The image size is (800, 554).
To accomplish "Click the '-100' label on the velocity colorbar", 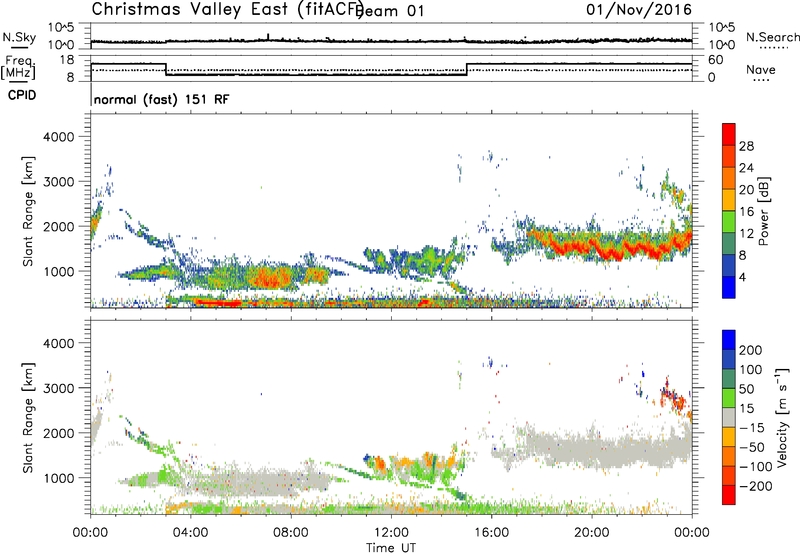I will click(x=756, y=467).
